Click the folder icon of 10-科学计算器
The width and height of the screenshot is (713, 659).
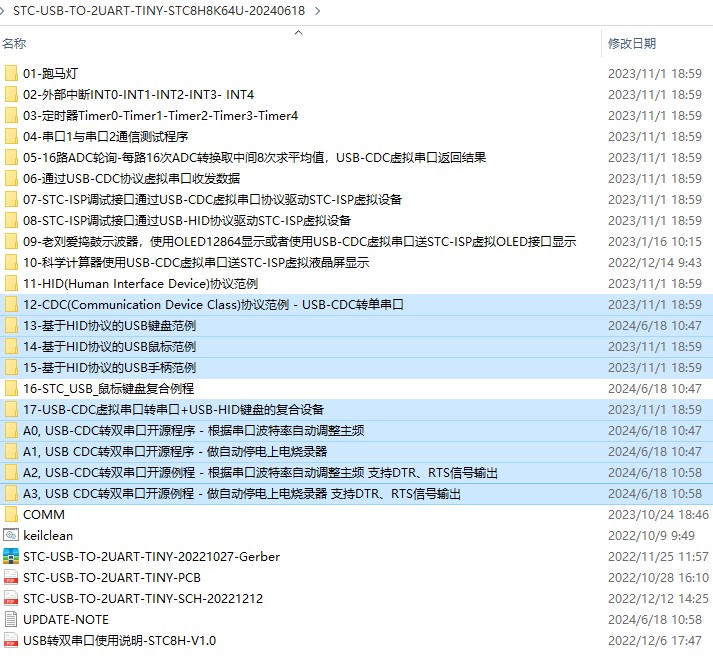click(x=11, y=262)
